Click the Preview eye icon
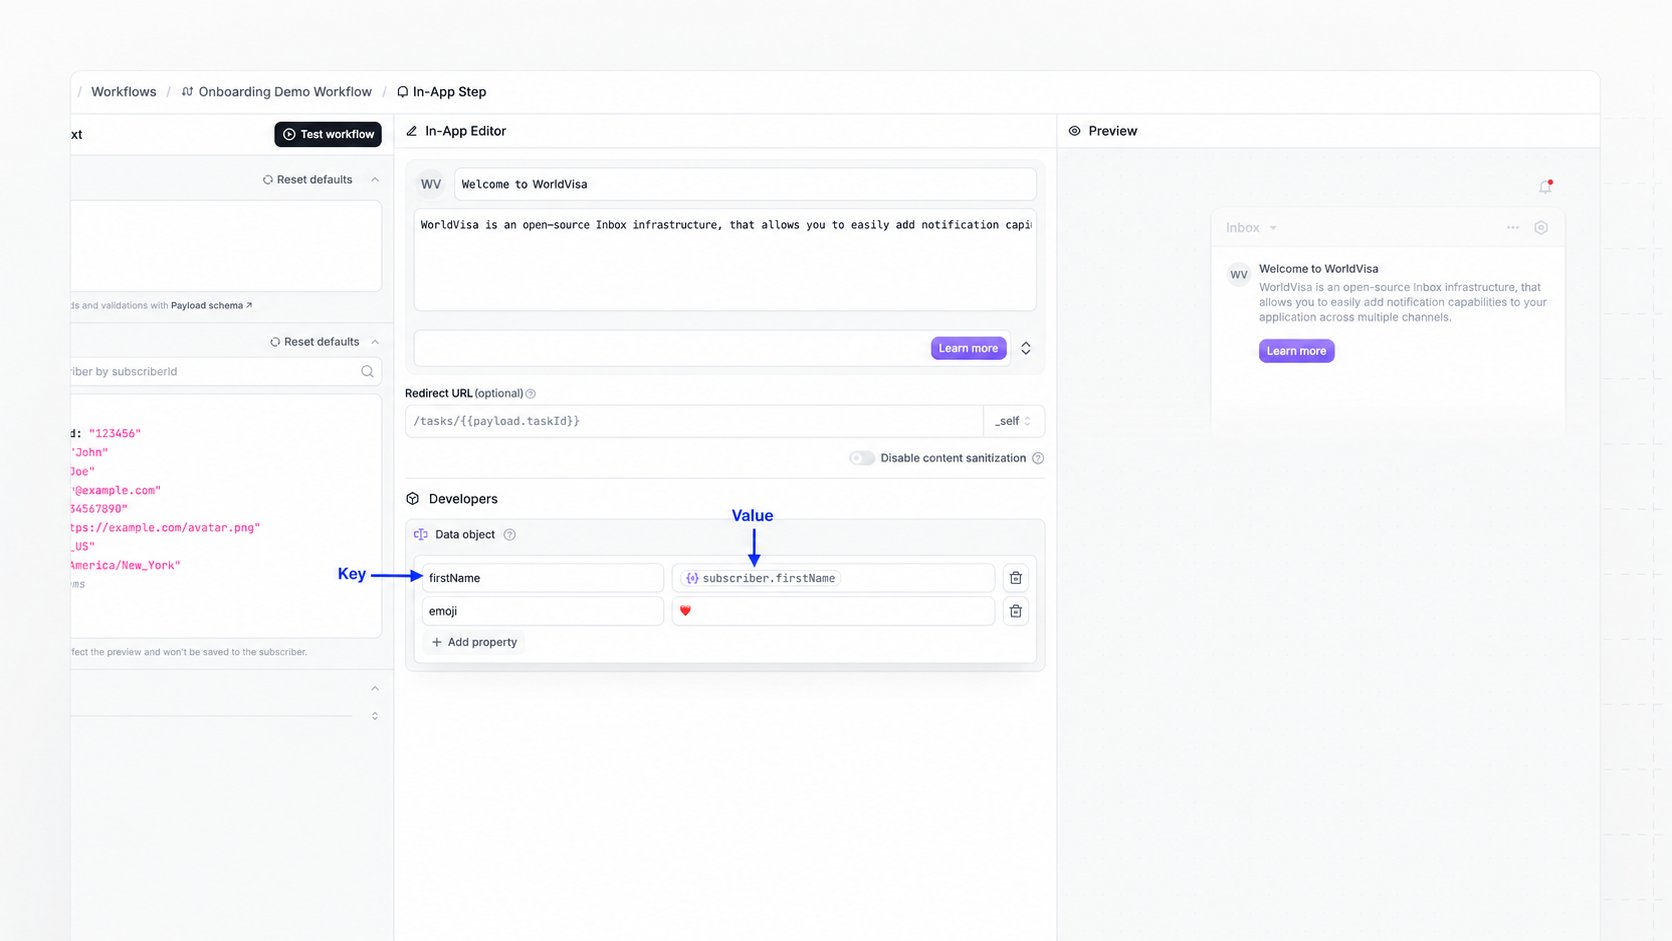Image resolution: width=1672 pixels, height=941 pixels. click(1074, 131)
